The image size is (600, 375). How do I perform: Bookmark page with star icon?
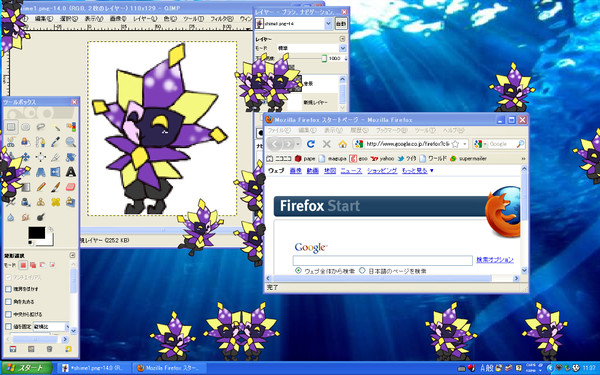[x=455, y=144]
